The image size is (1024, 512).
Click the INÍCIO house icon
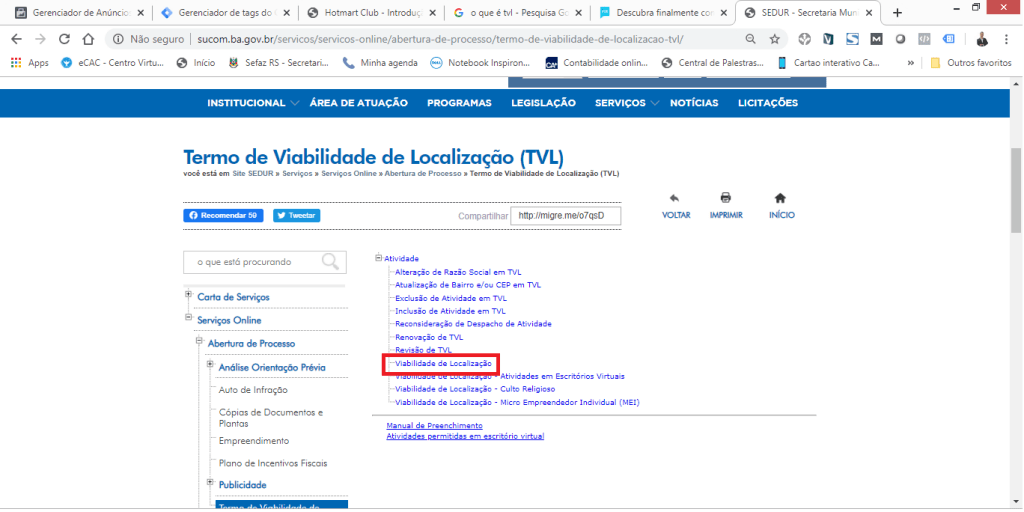pyautogui.click(x=780, y=198)
